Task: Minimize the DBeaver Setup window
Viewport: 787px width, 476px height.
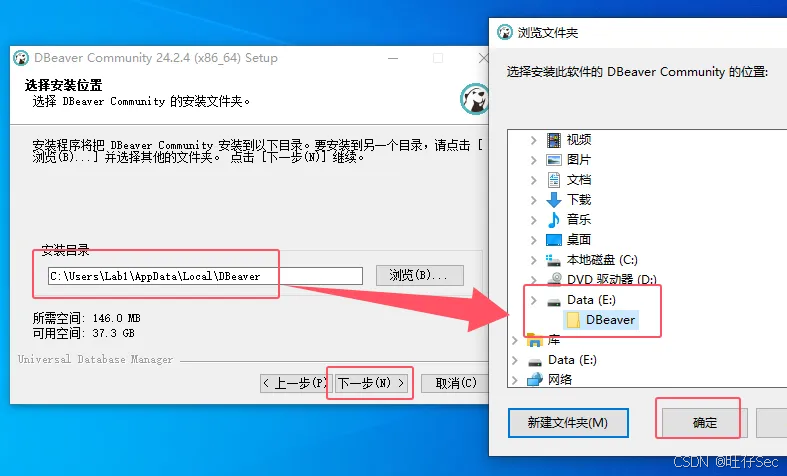Action: coord(393,58)
